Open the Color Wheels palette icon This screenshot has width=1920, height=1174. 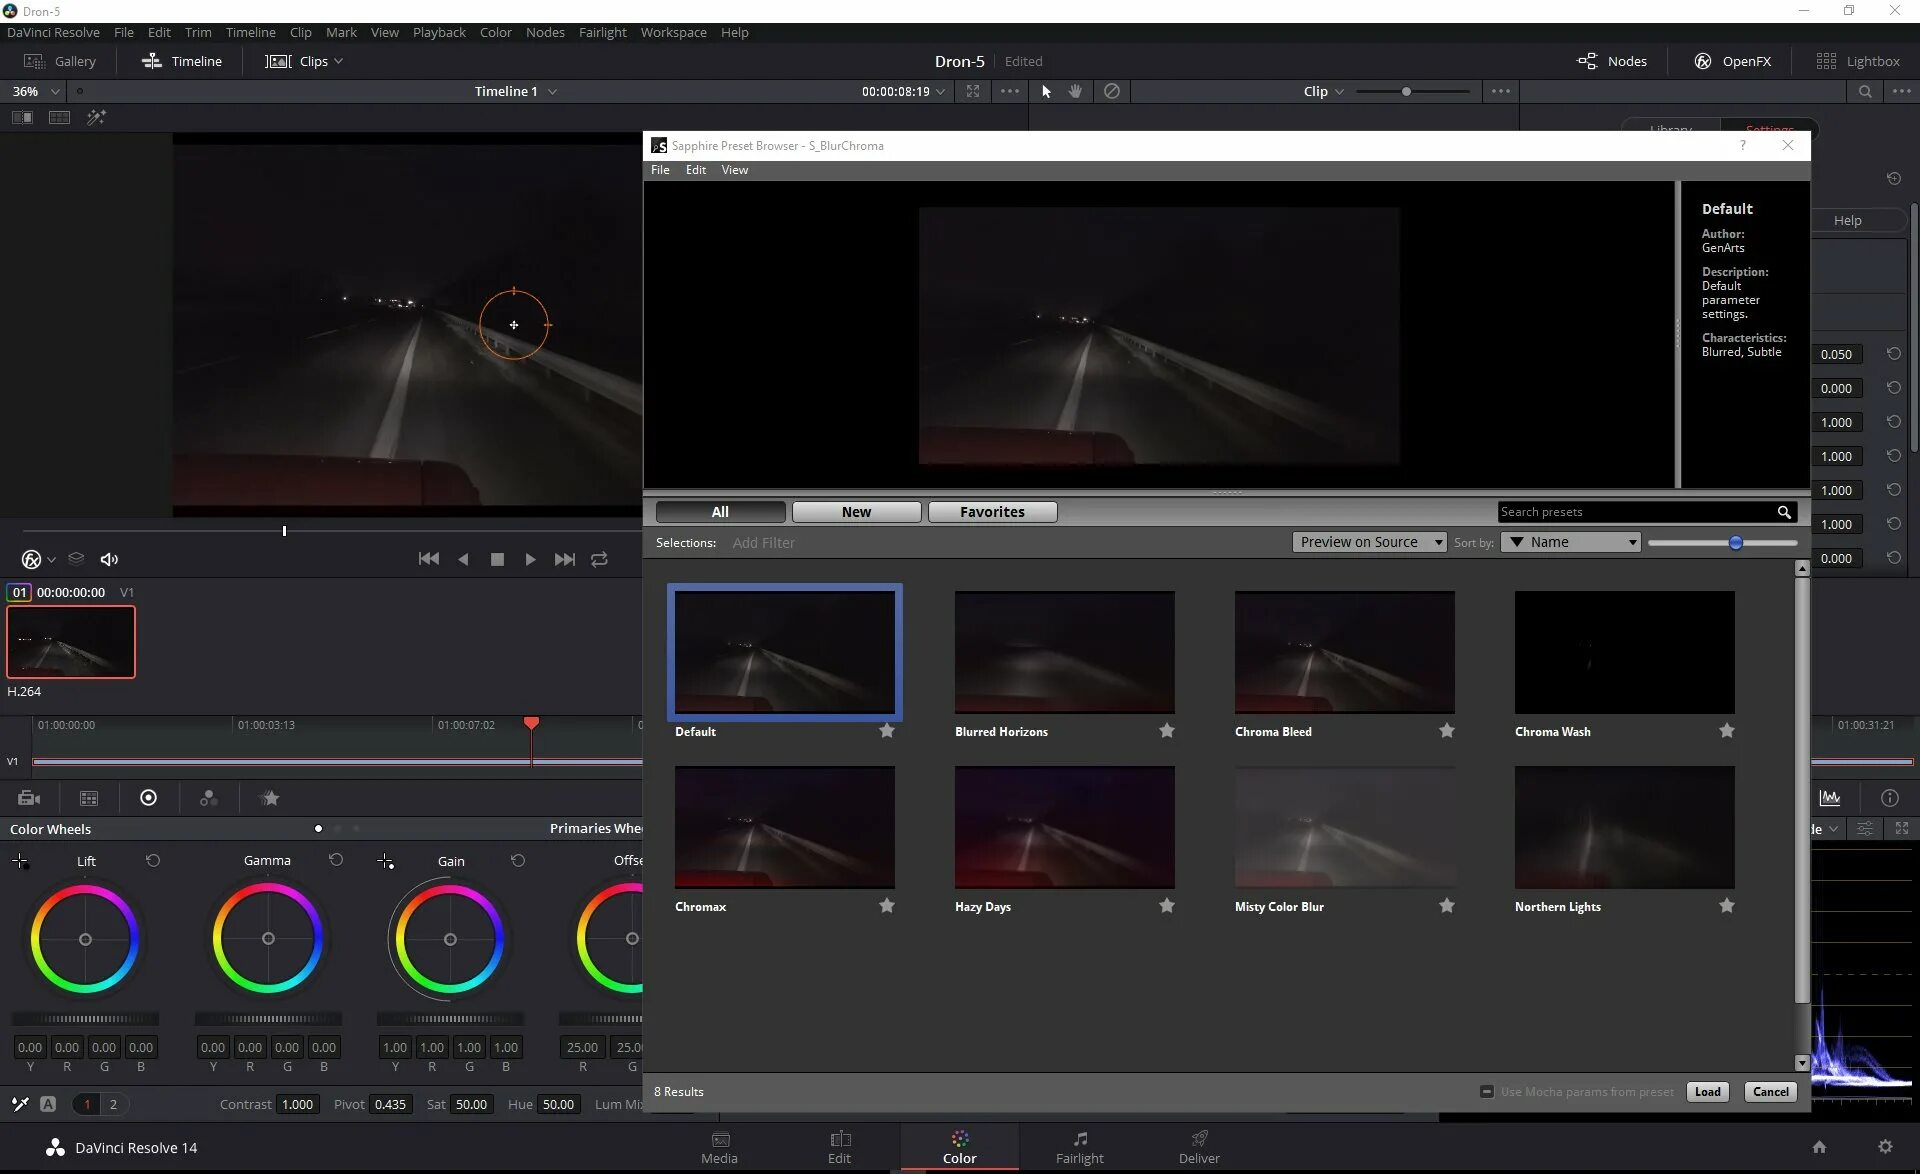(x=148, y=798)
